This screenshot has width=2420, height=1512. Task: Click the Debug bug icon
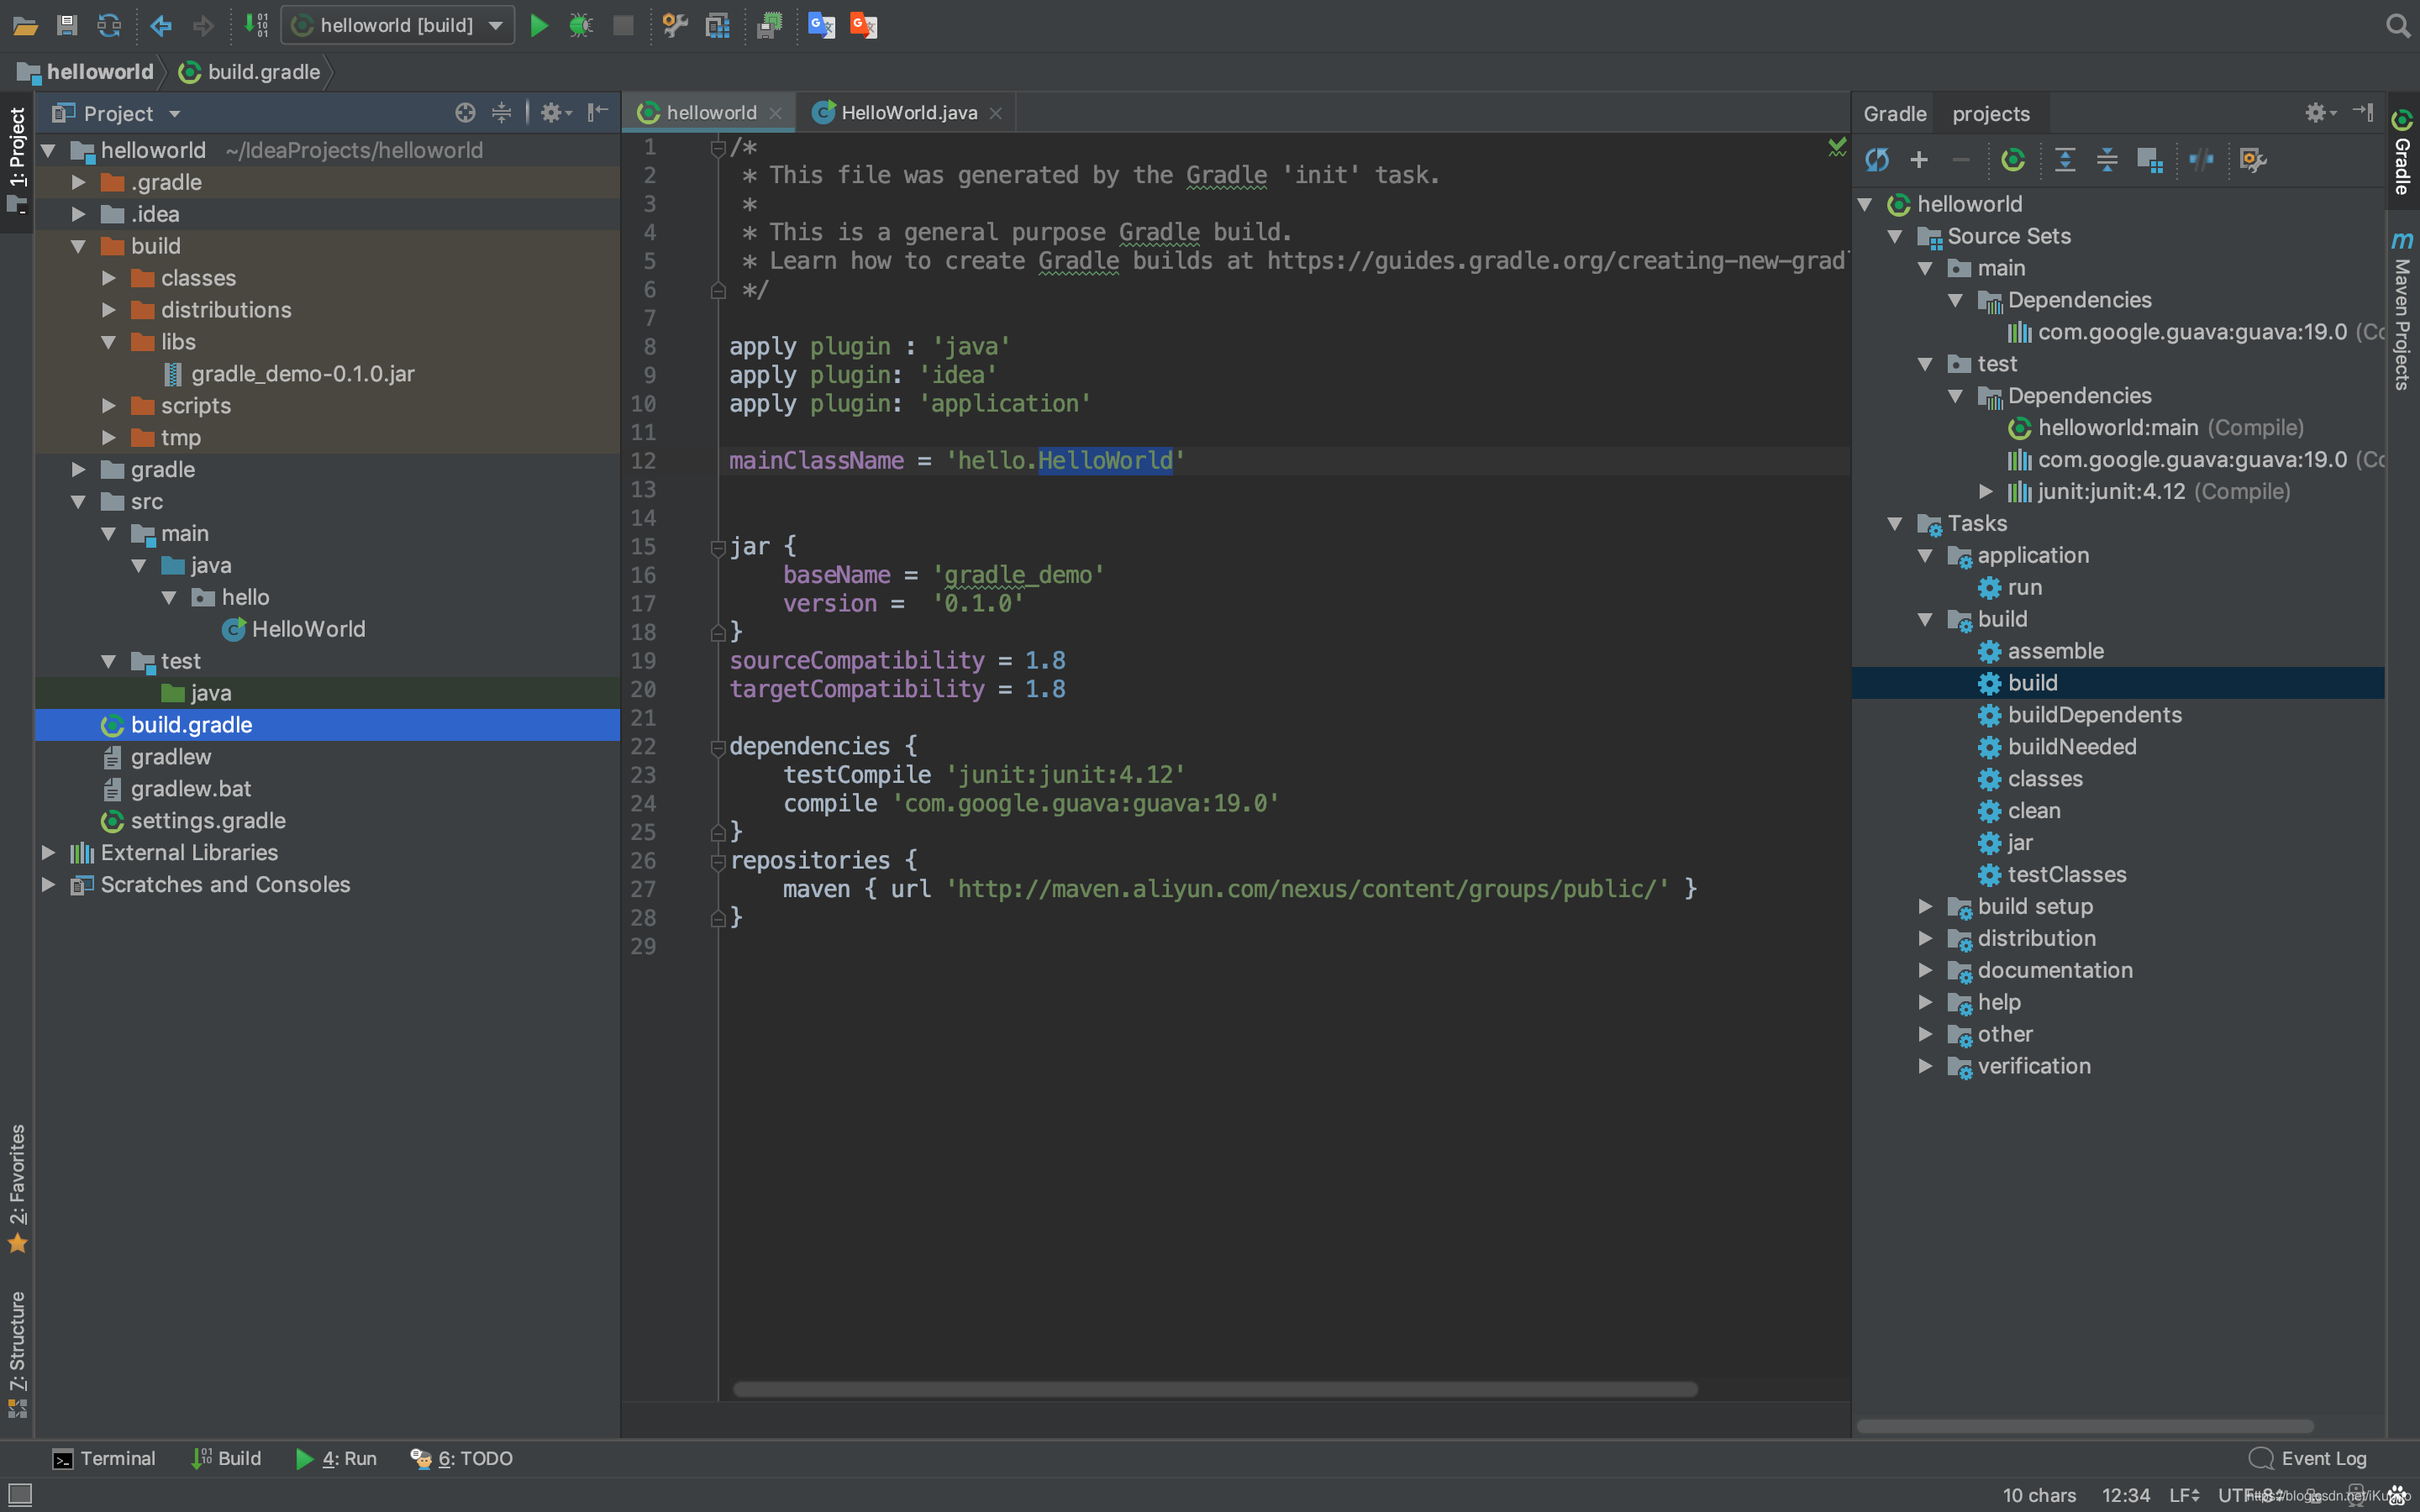tap(580, 26)
